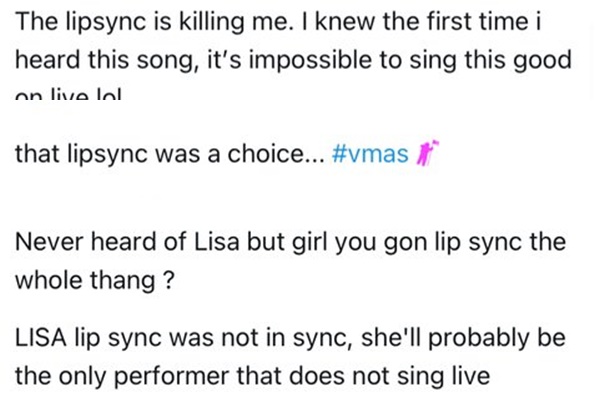Open the #vmas hashtag link
600x400 pixels.
pyautogui.click(x=364, y=155)
